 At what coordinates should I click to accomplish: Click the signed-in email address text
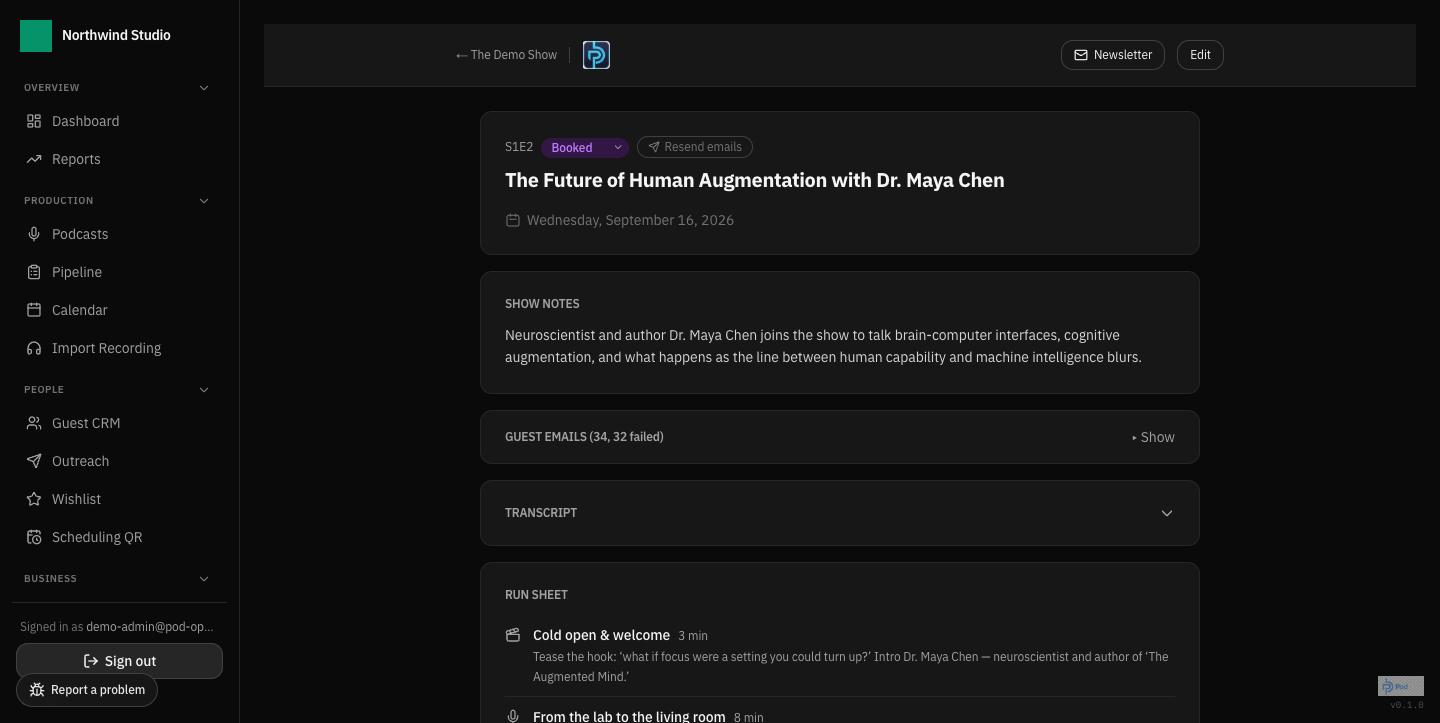click(x=150, y=627)
